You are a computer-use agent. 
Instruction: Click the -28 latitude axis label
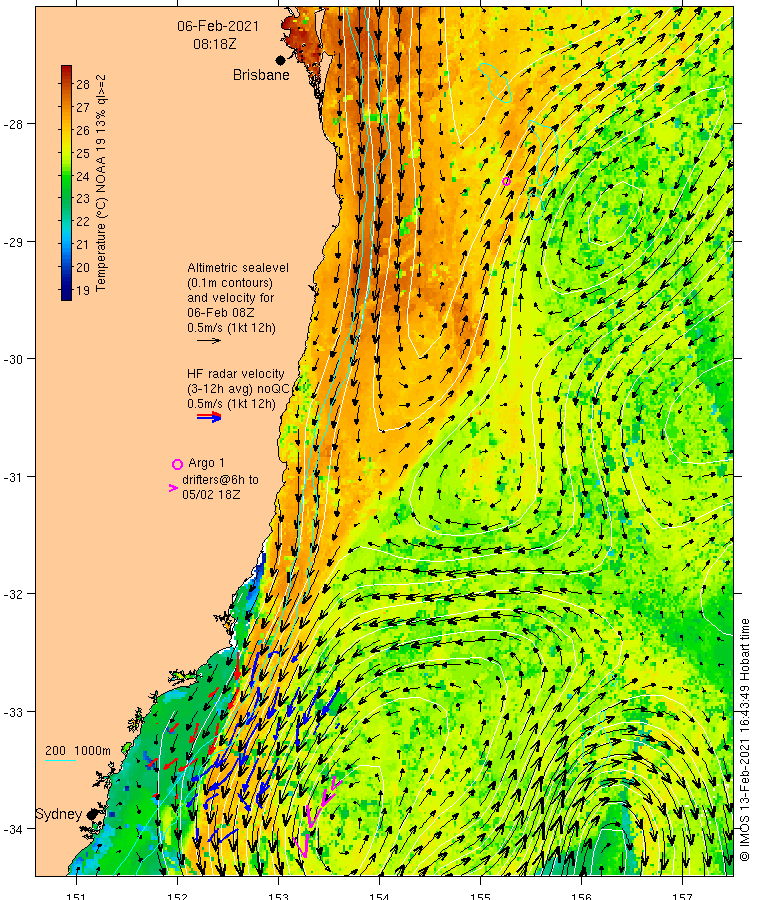click(13, 125)
